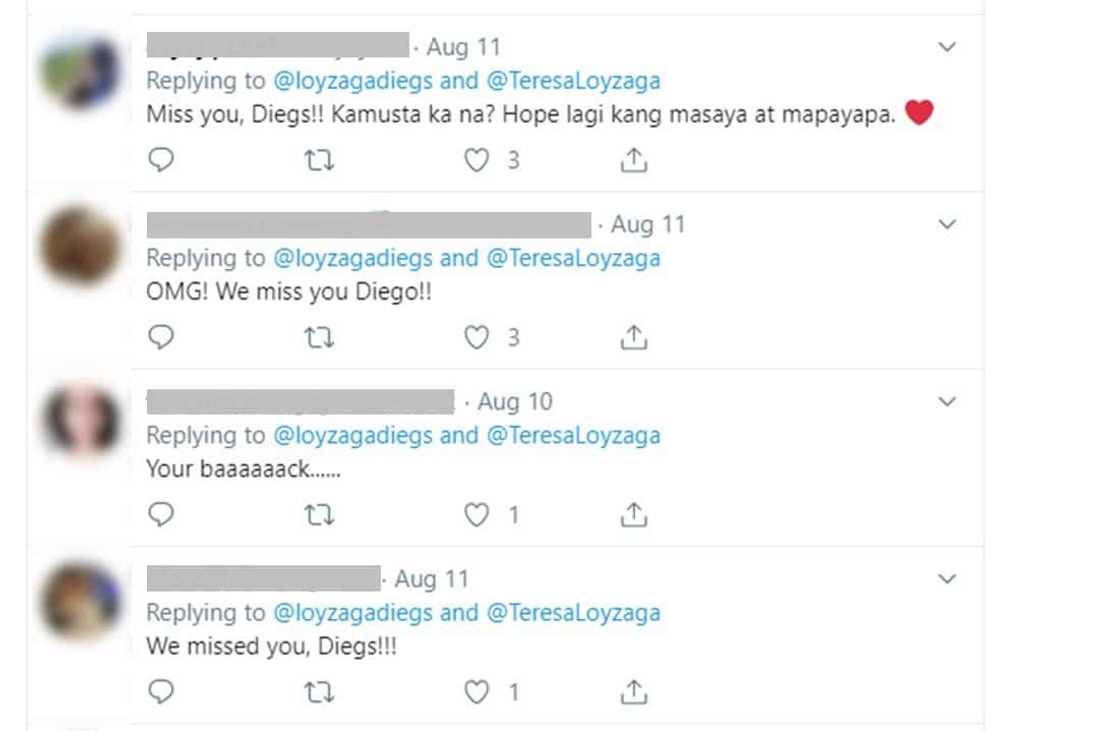1120x731 pixels.
Task: Share the "OMG! We miss you Diego!!" tweet
Action: (632, 337)
